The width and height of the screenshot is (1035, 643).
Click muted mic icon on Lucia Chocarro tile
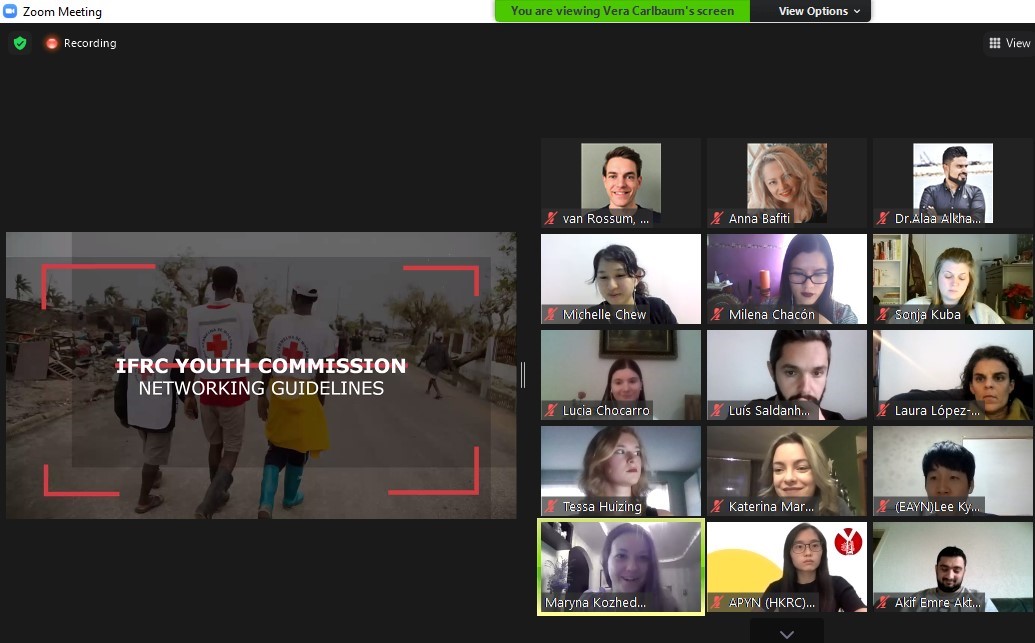click(551, 411)
